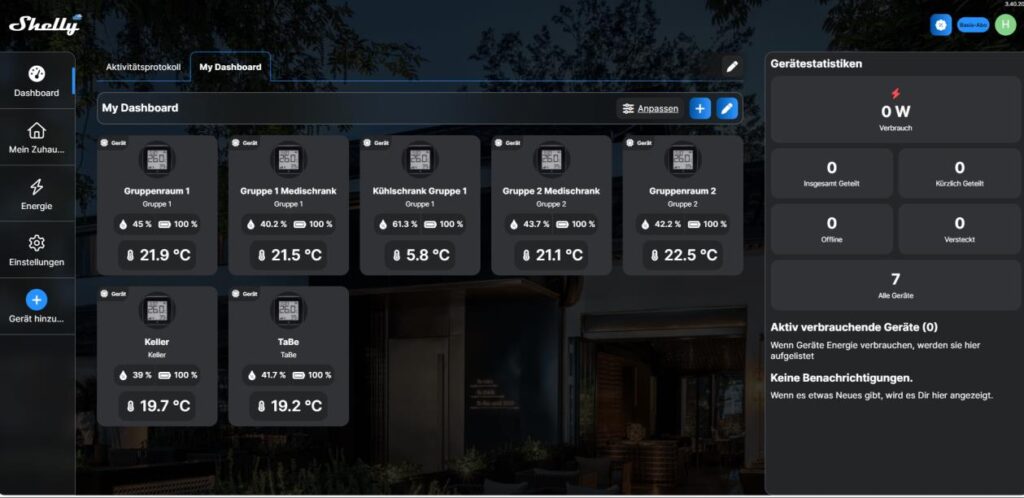1024x498 pixels.
Task: Select the Keller device thumbnail image
Action: pyautogui.click(x=157, y=311)
